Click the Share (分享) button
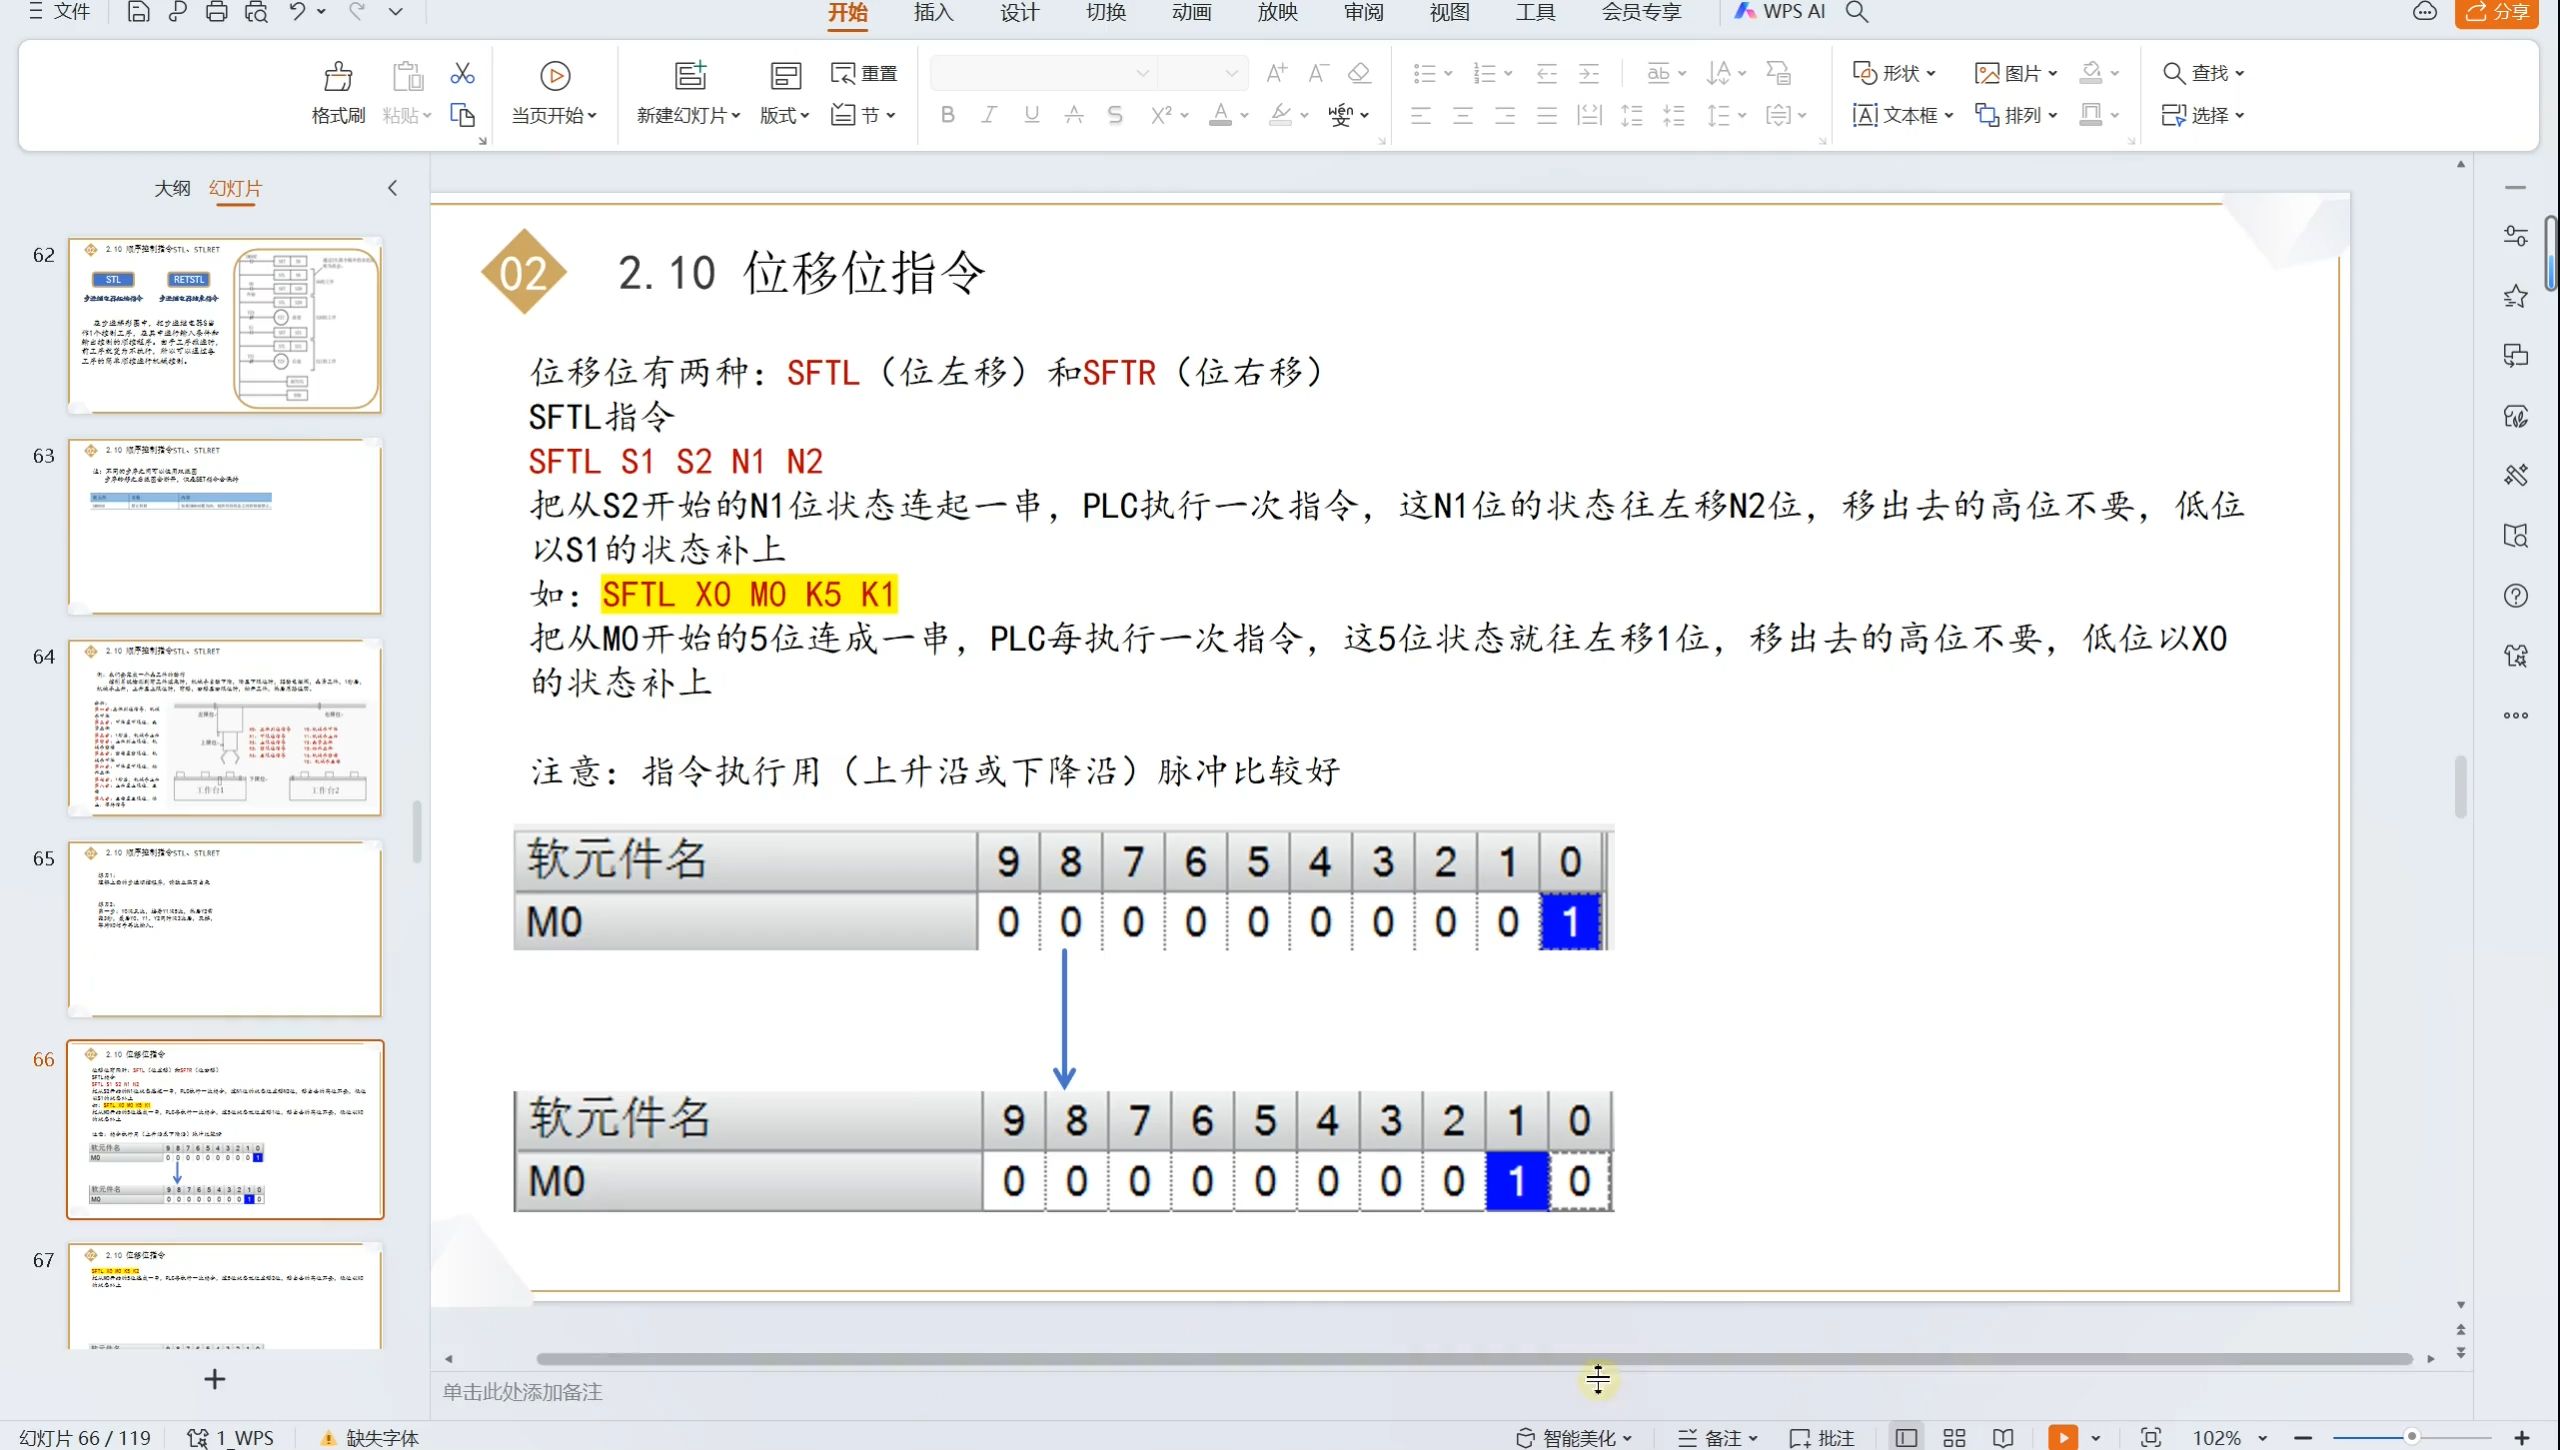2560x1450 pixels. pyautogui.click(x=2497, y=12)
